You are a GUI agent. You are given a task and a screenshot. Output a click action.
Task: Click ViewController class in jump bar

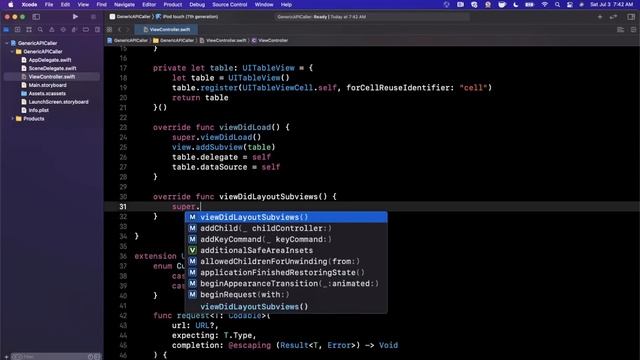(270, 40)
